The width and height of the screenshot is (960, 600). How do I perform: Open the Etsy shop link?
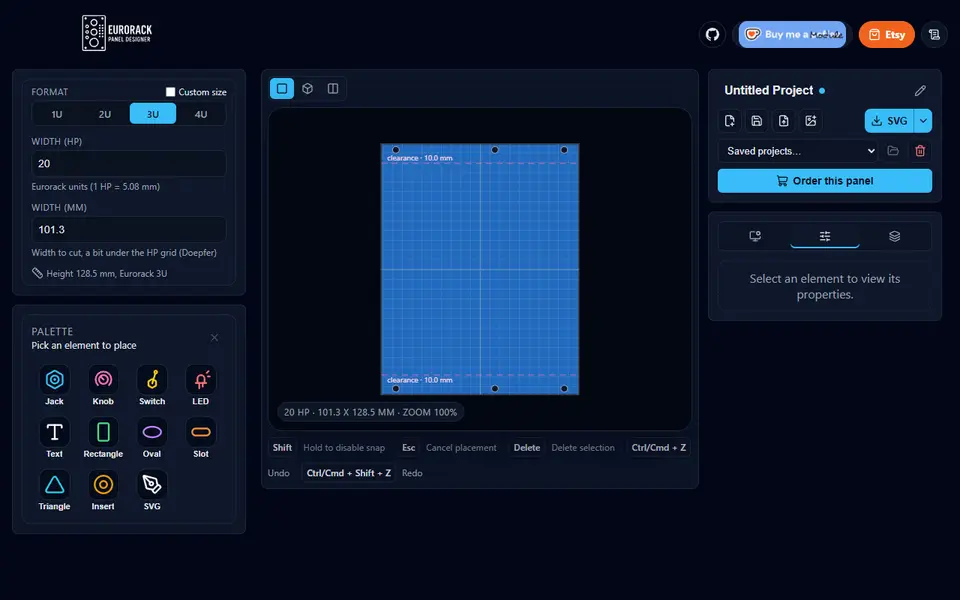(887, 34)
